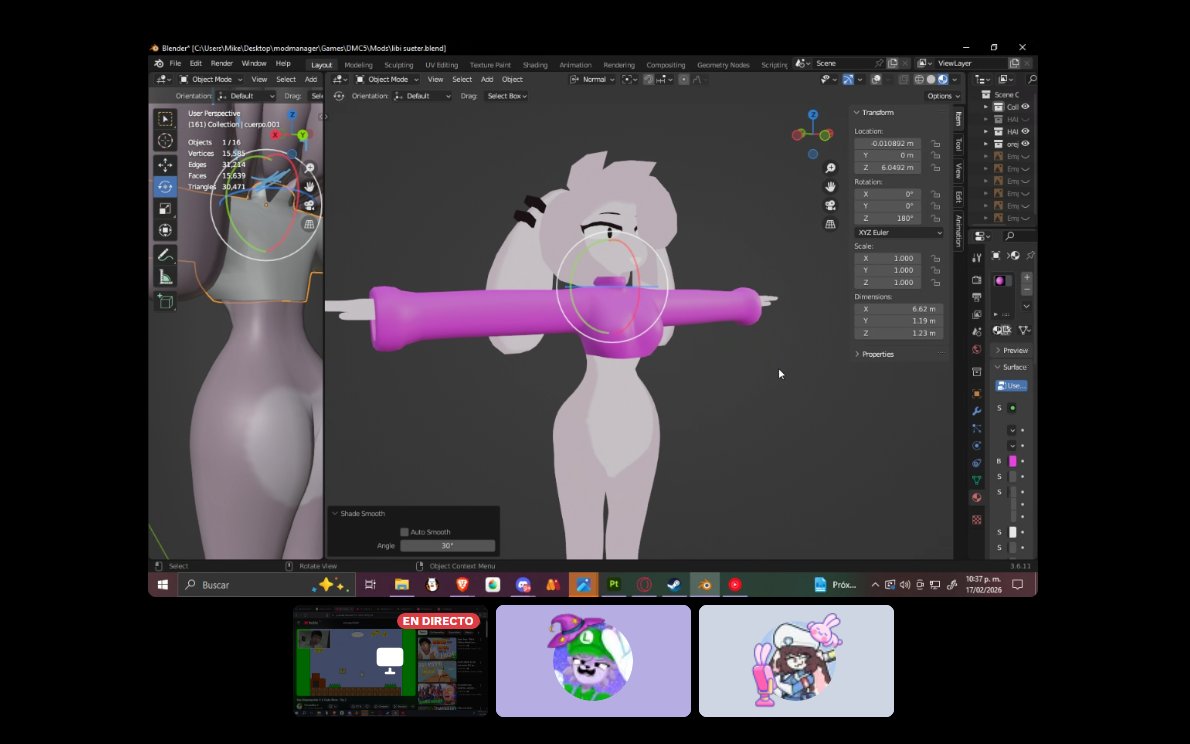Open Object properties tab icon

977,393
